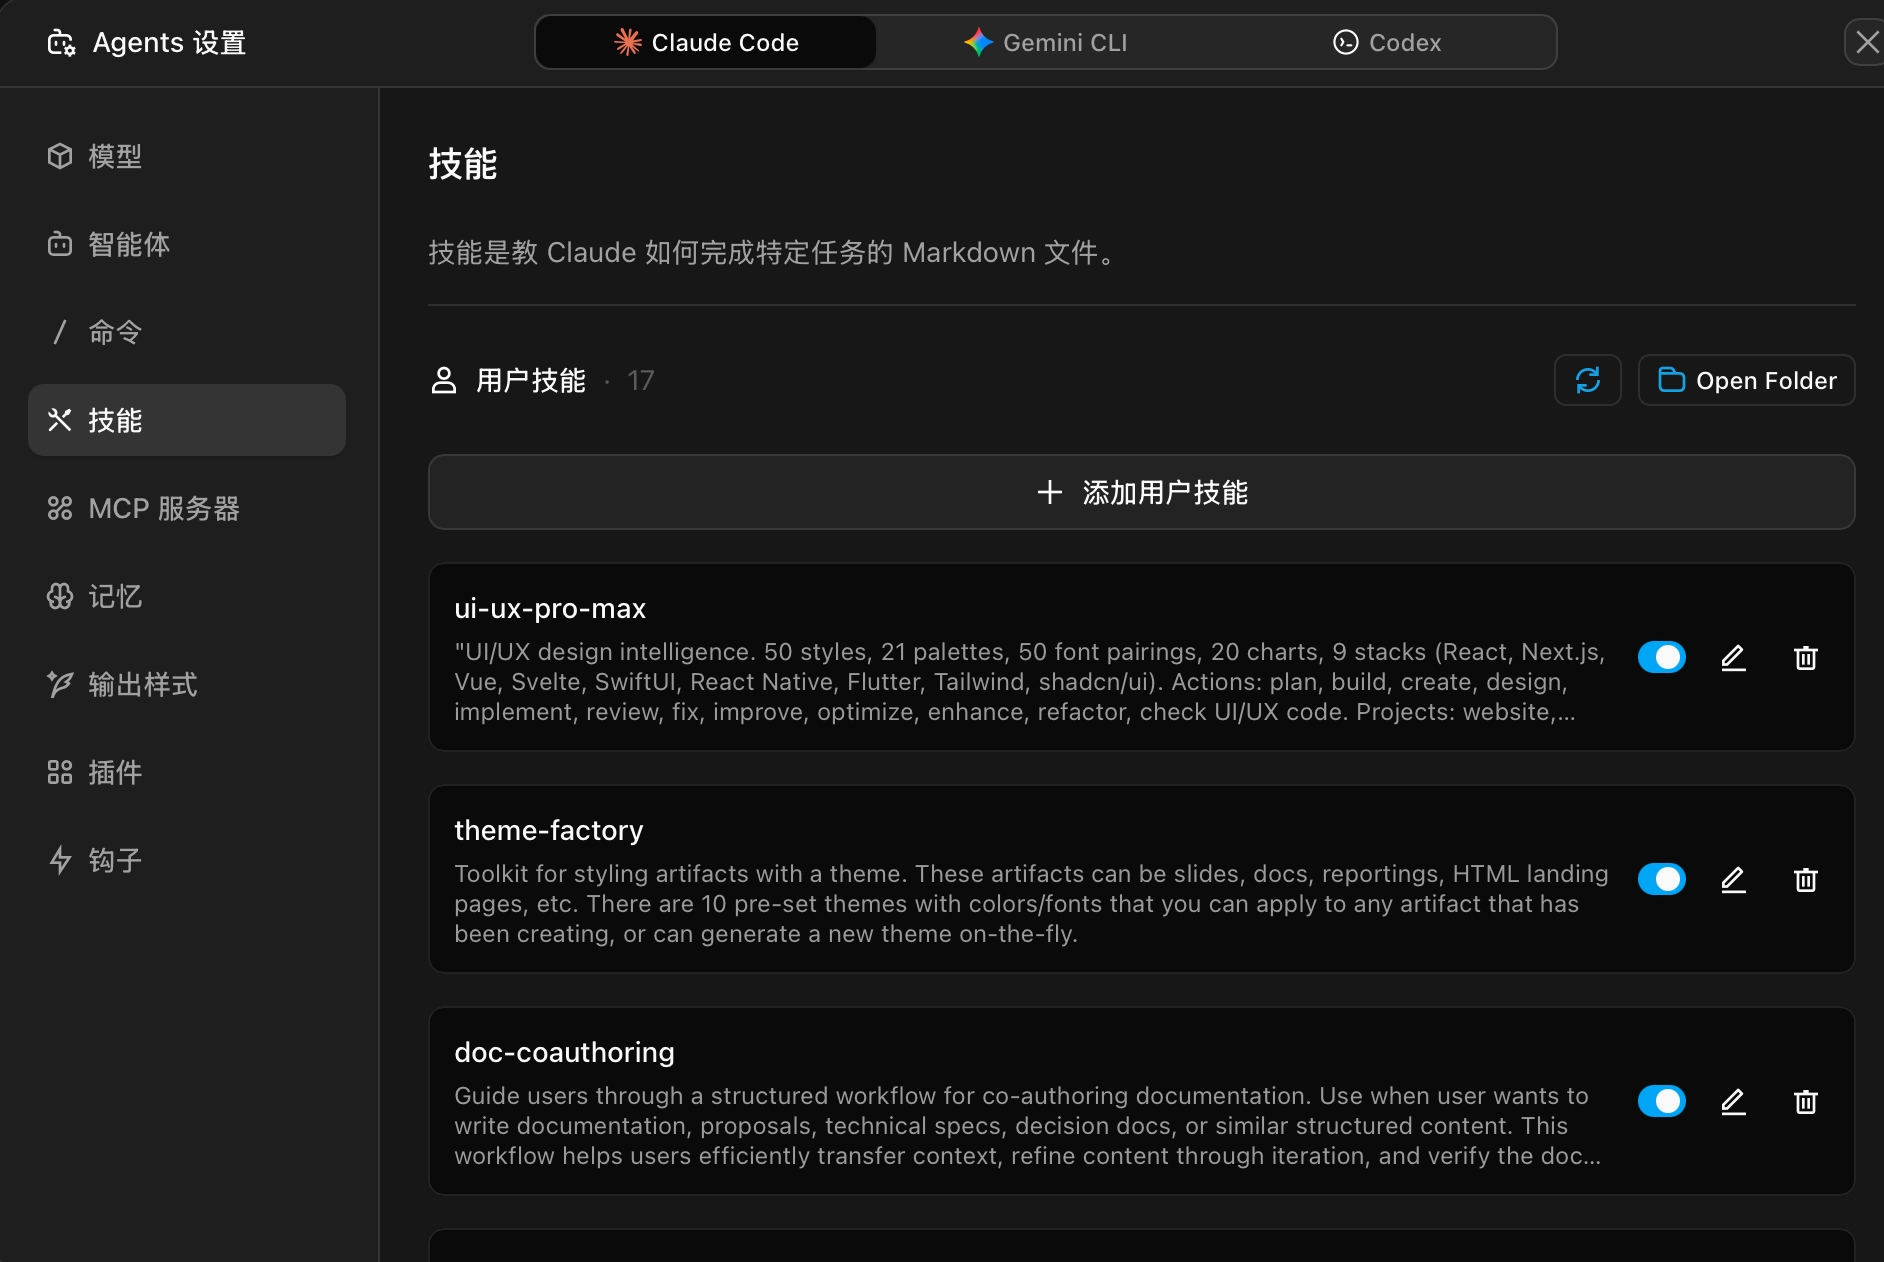
Task: Select the Claude Code tab
Action: (706, 43)
